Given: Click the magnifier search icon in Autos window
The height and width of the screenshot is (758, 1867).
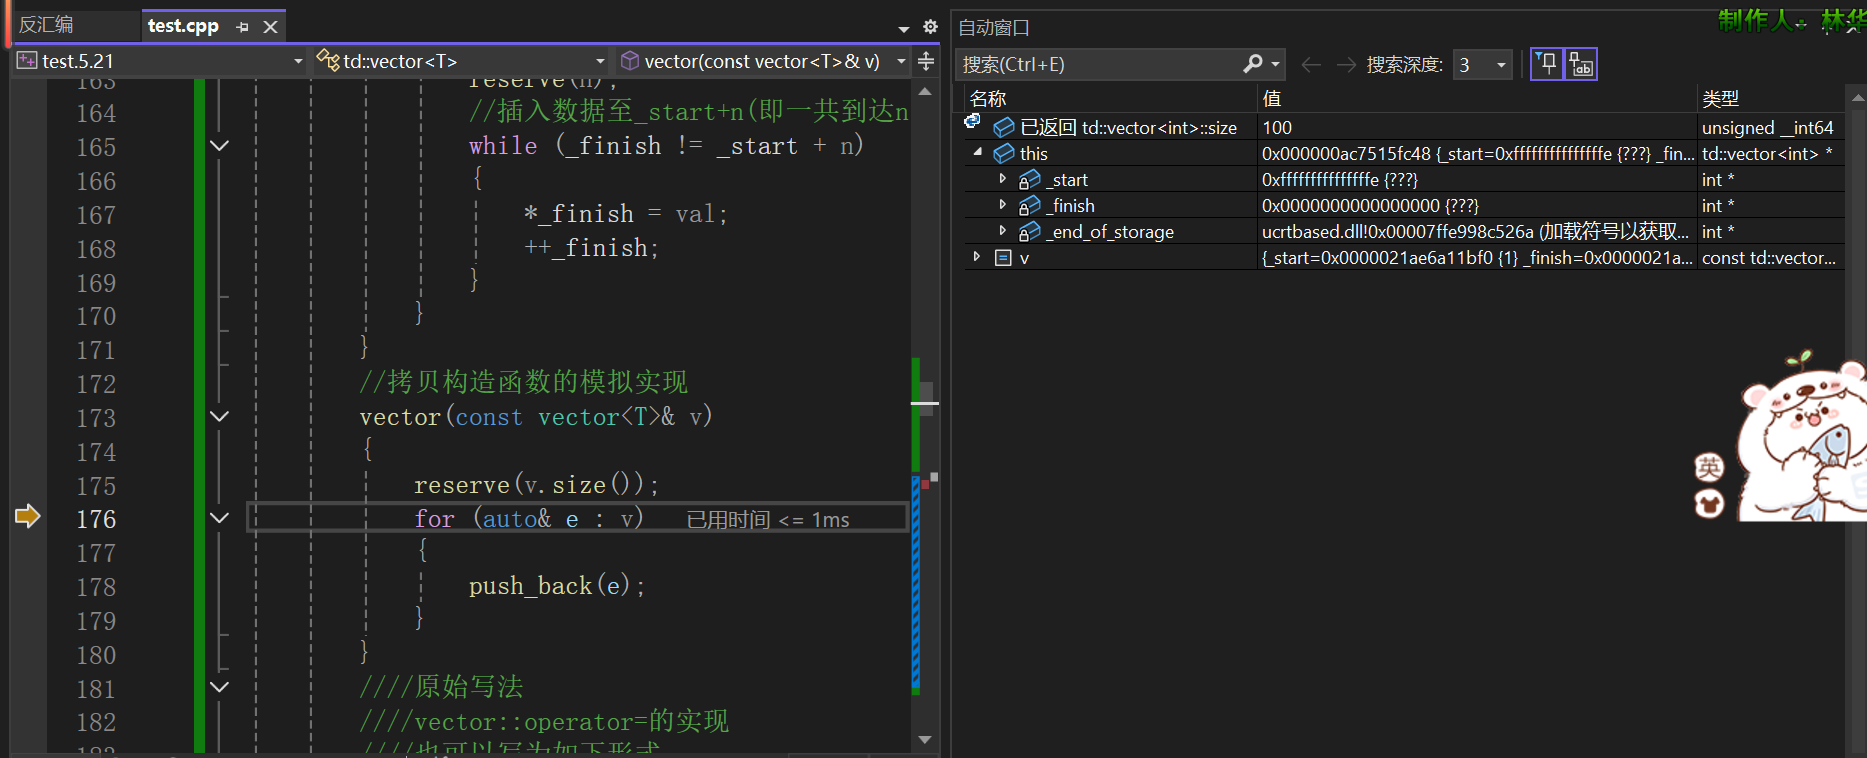Looking at the screenshot, I should [x=1253, y=64].
